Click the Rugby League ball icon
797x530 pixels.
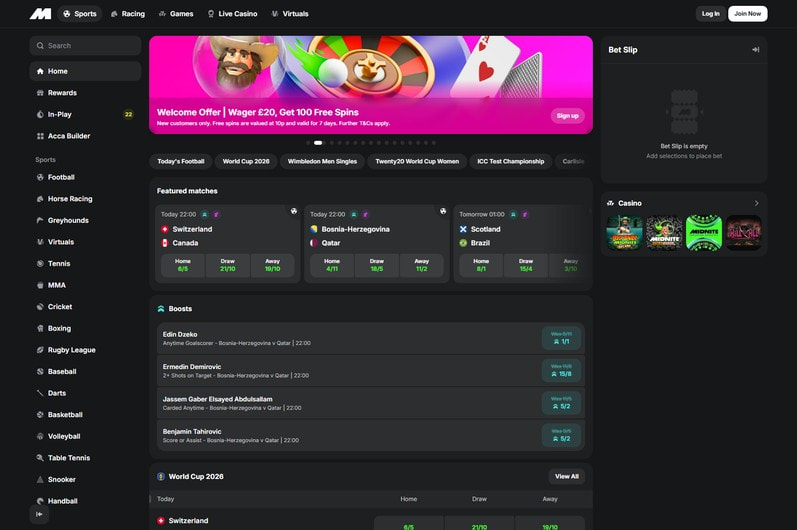tap(40, 350)
